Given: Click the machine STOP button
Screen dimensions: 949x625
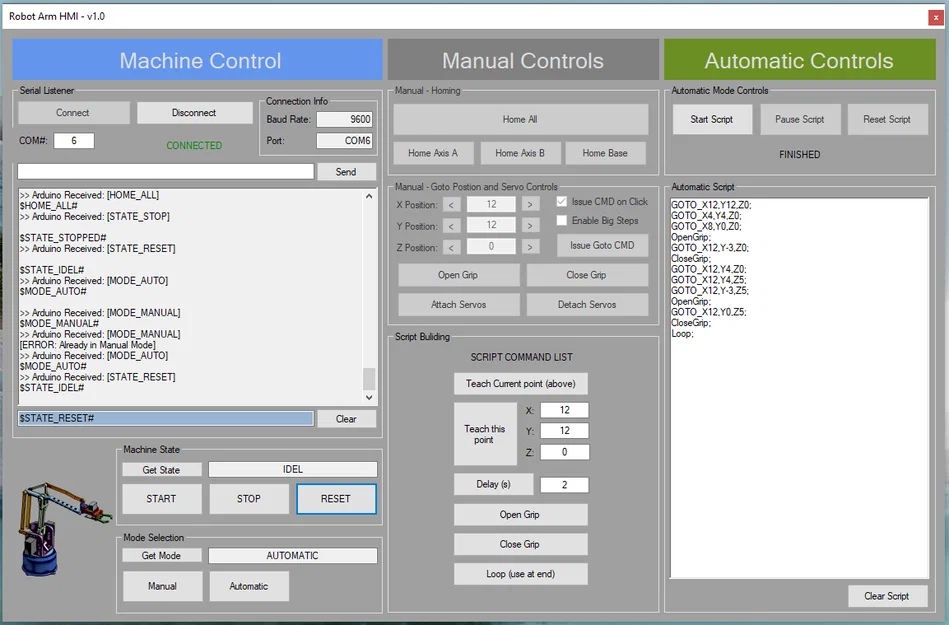Looking at the screenshot, I should [249, 499].
